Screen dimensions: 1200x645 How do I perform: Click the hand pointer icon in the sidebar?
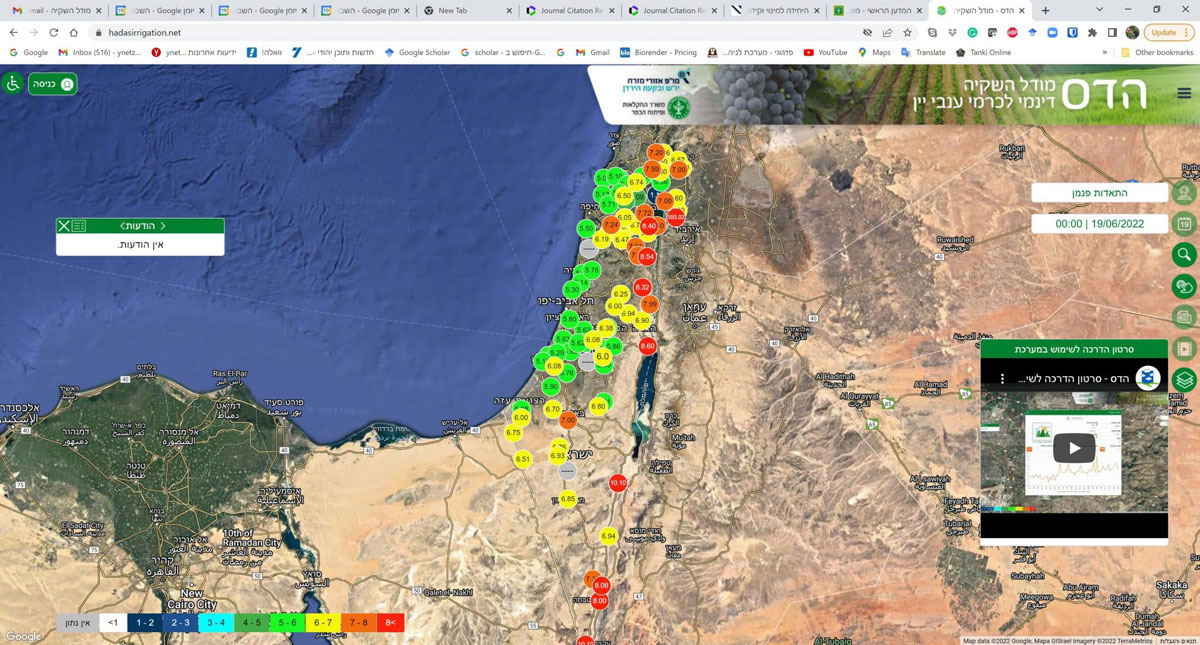point(1184,287)
